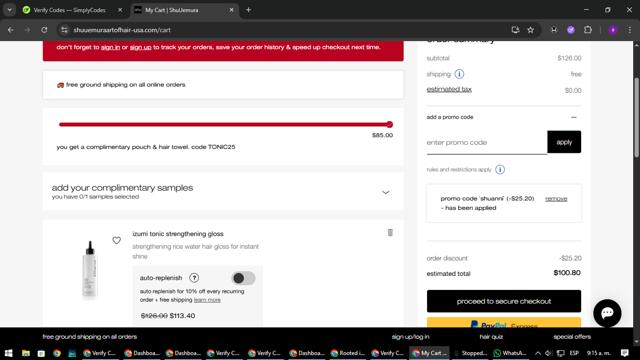The height and width of the screenshot is (360, 640).
Task: Click the page vertical scrollbar
Action: click(636, 117)
